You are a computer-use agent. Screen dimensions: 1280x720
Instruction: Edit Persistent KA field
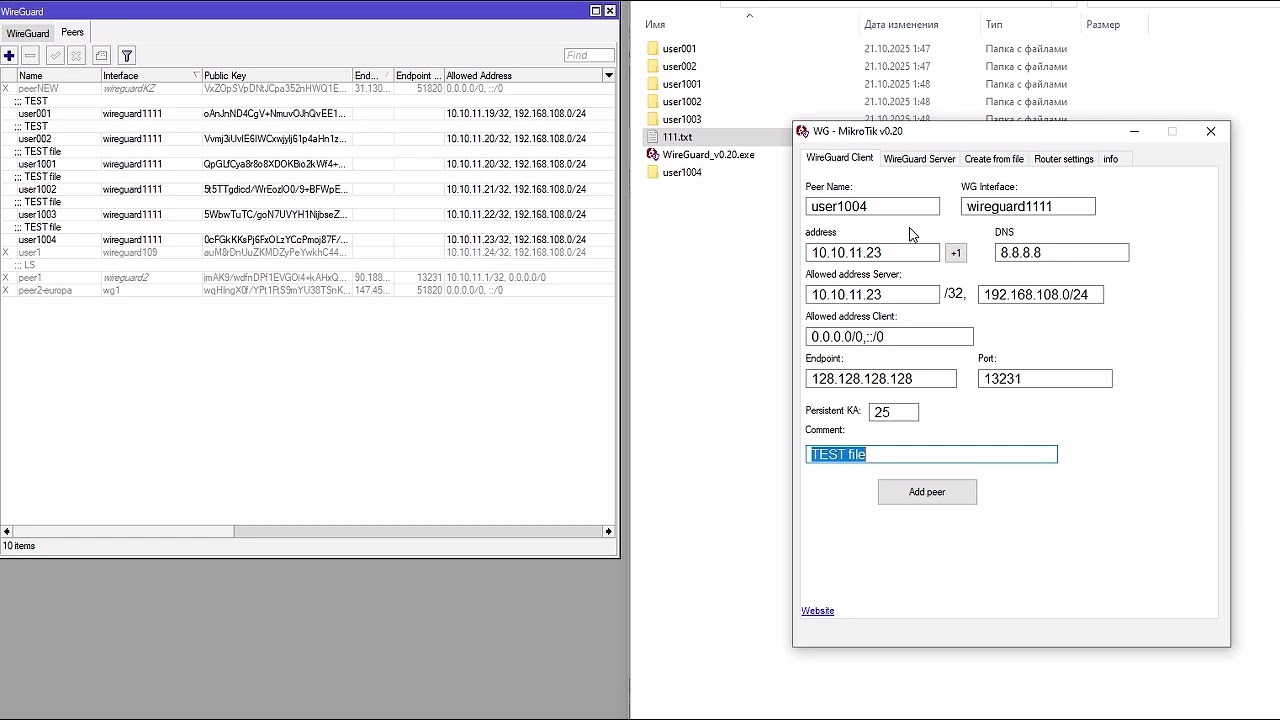pyautogui.click(x=894, y=412)
